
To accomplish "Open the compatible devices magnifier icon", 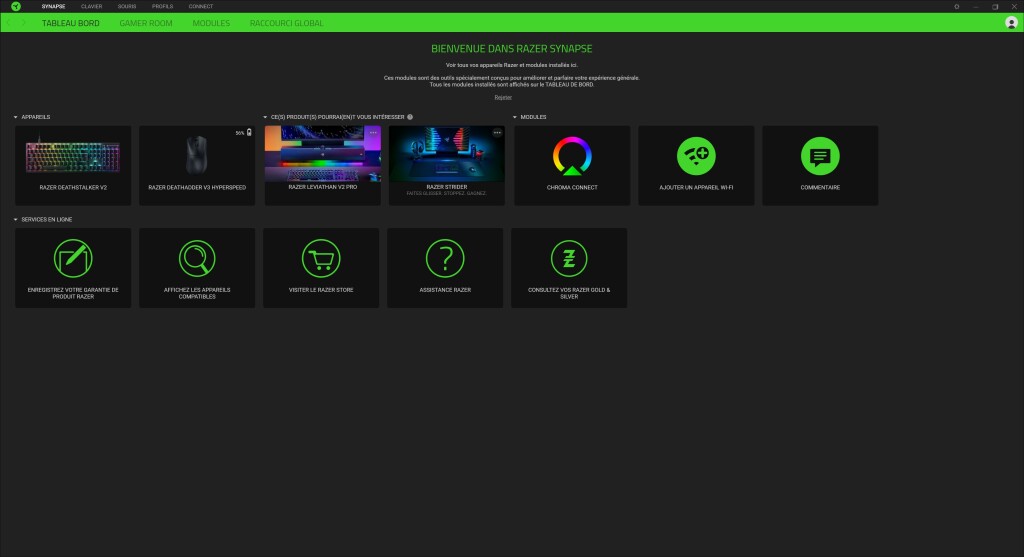I will tap(197, 259).
